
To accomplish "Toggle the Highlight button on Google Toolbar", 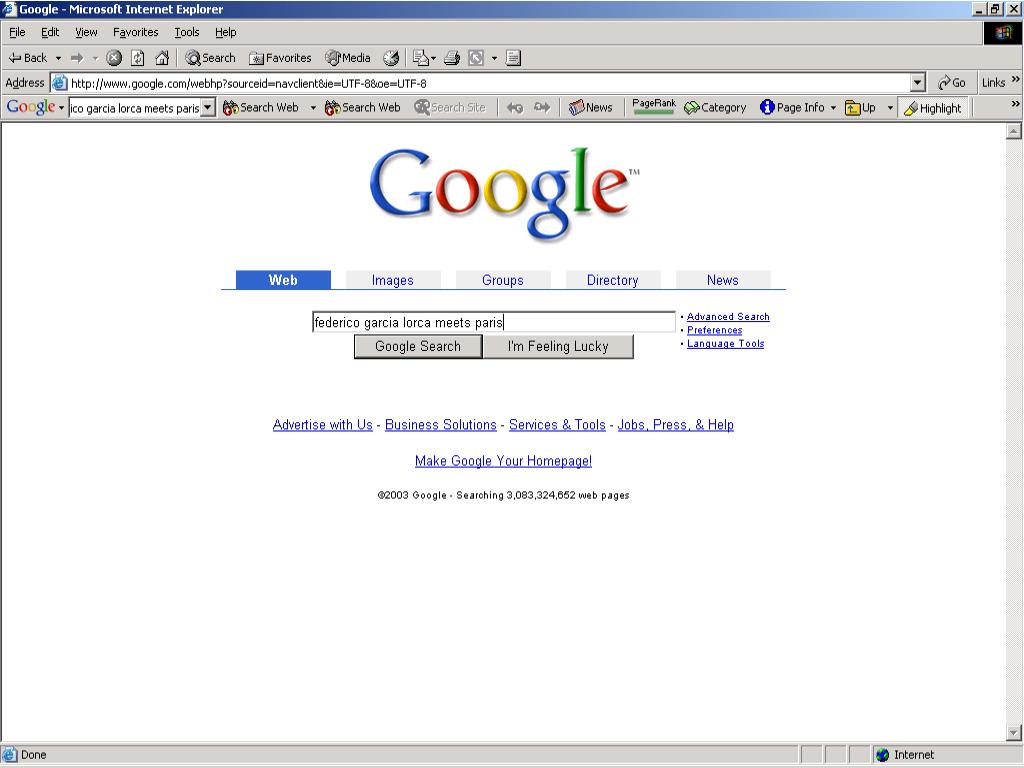I will [x=932, y=108].
